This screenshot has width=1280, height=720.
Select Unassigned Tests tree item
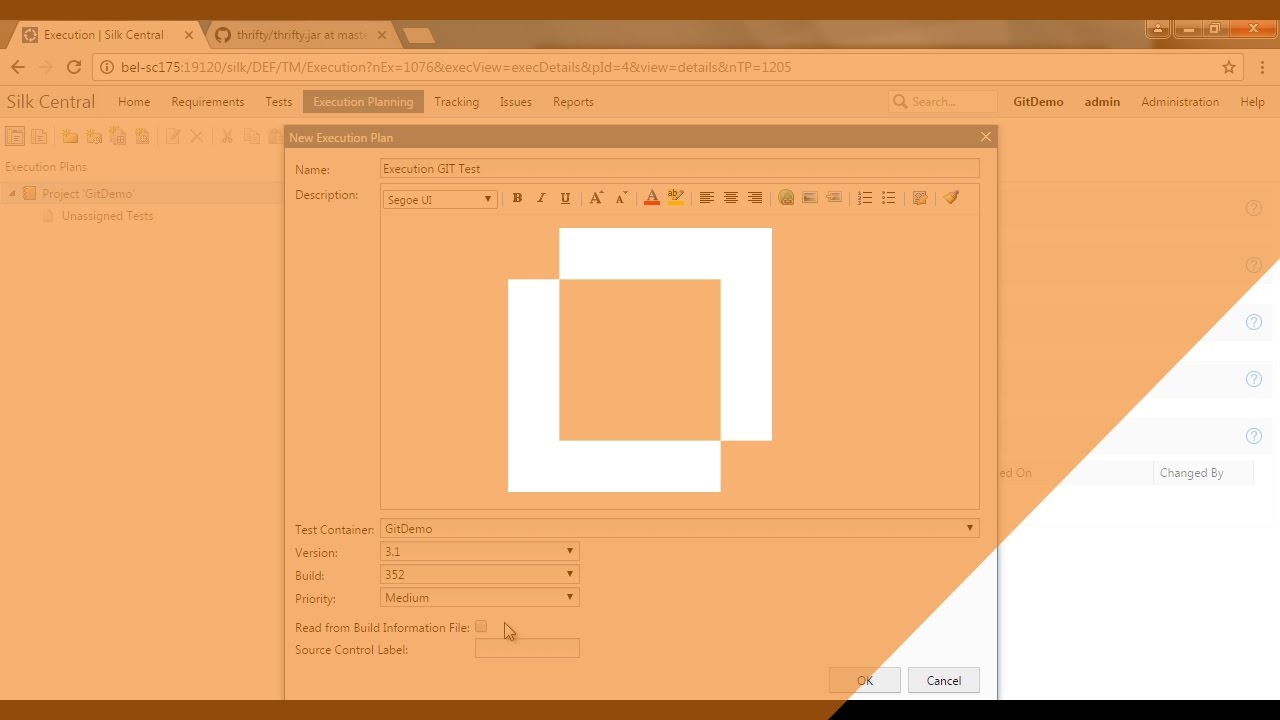coord(107,216)
